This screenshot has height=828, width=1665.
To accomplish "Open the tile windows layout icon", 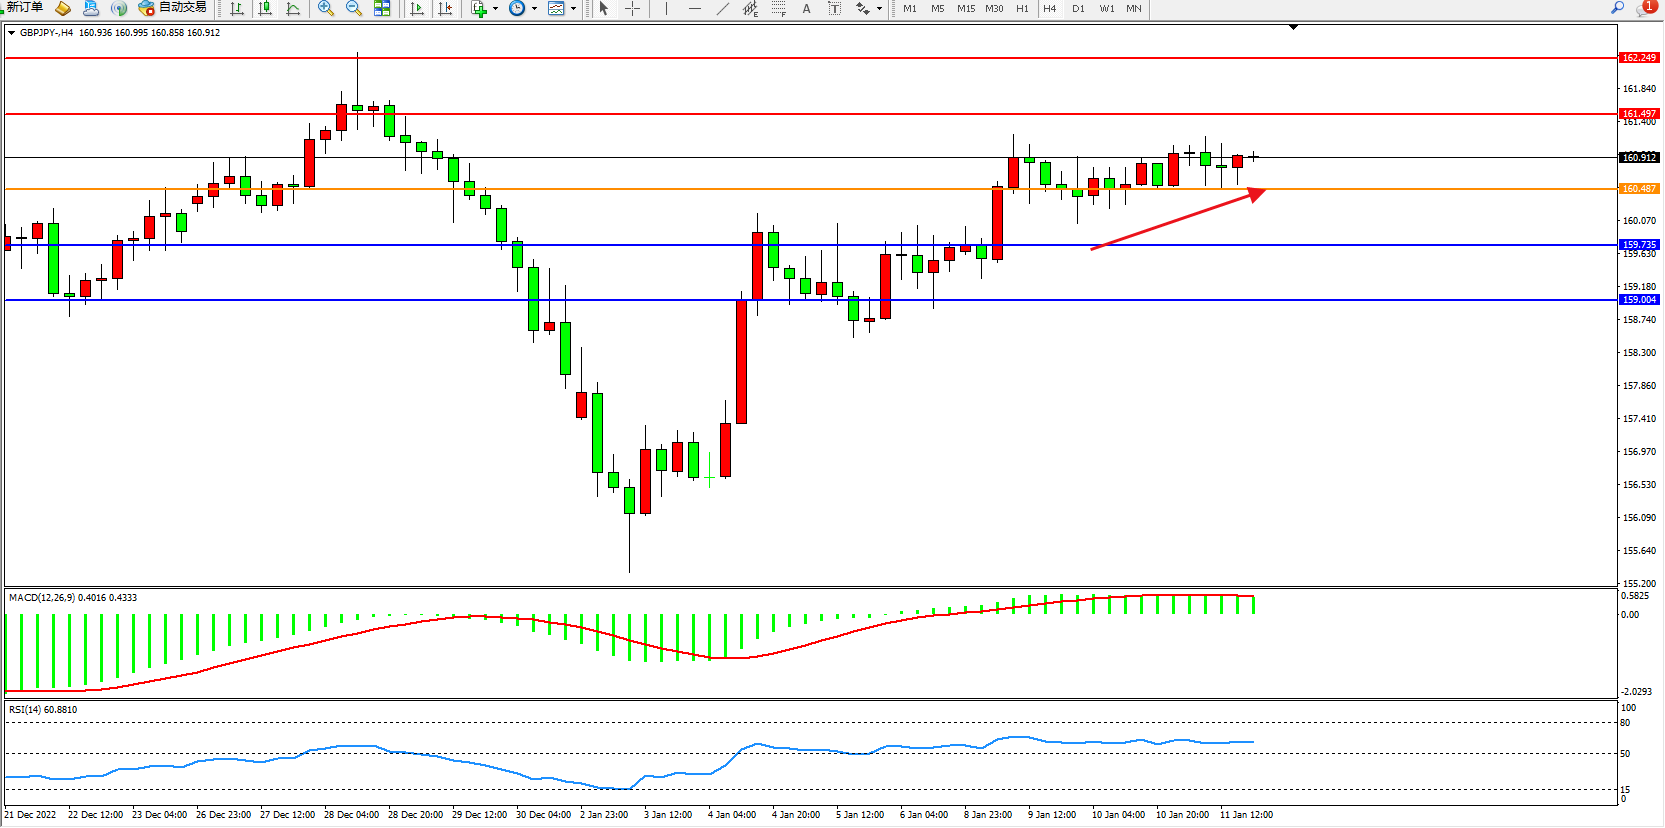I will click(382, 9).
